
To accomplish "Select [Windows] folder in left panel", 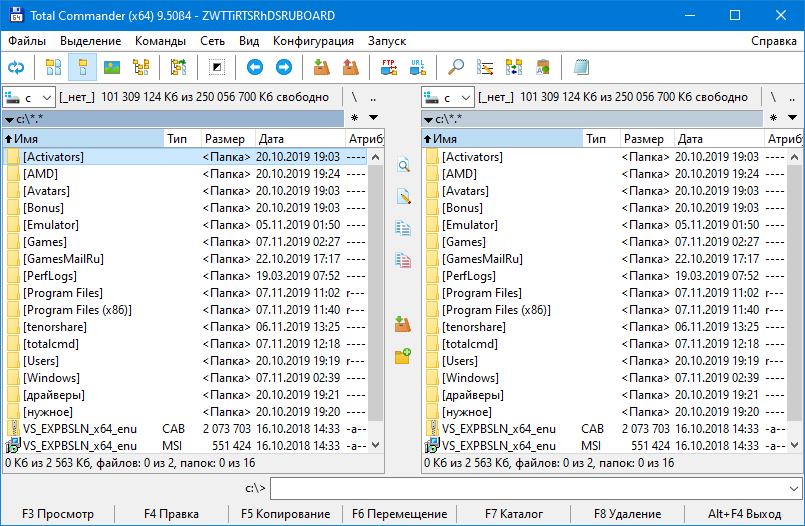I will pyautogui.click(x=187, y=378).
